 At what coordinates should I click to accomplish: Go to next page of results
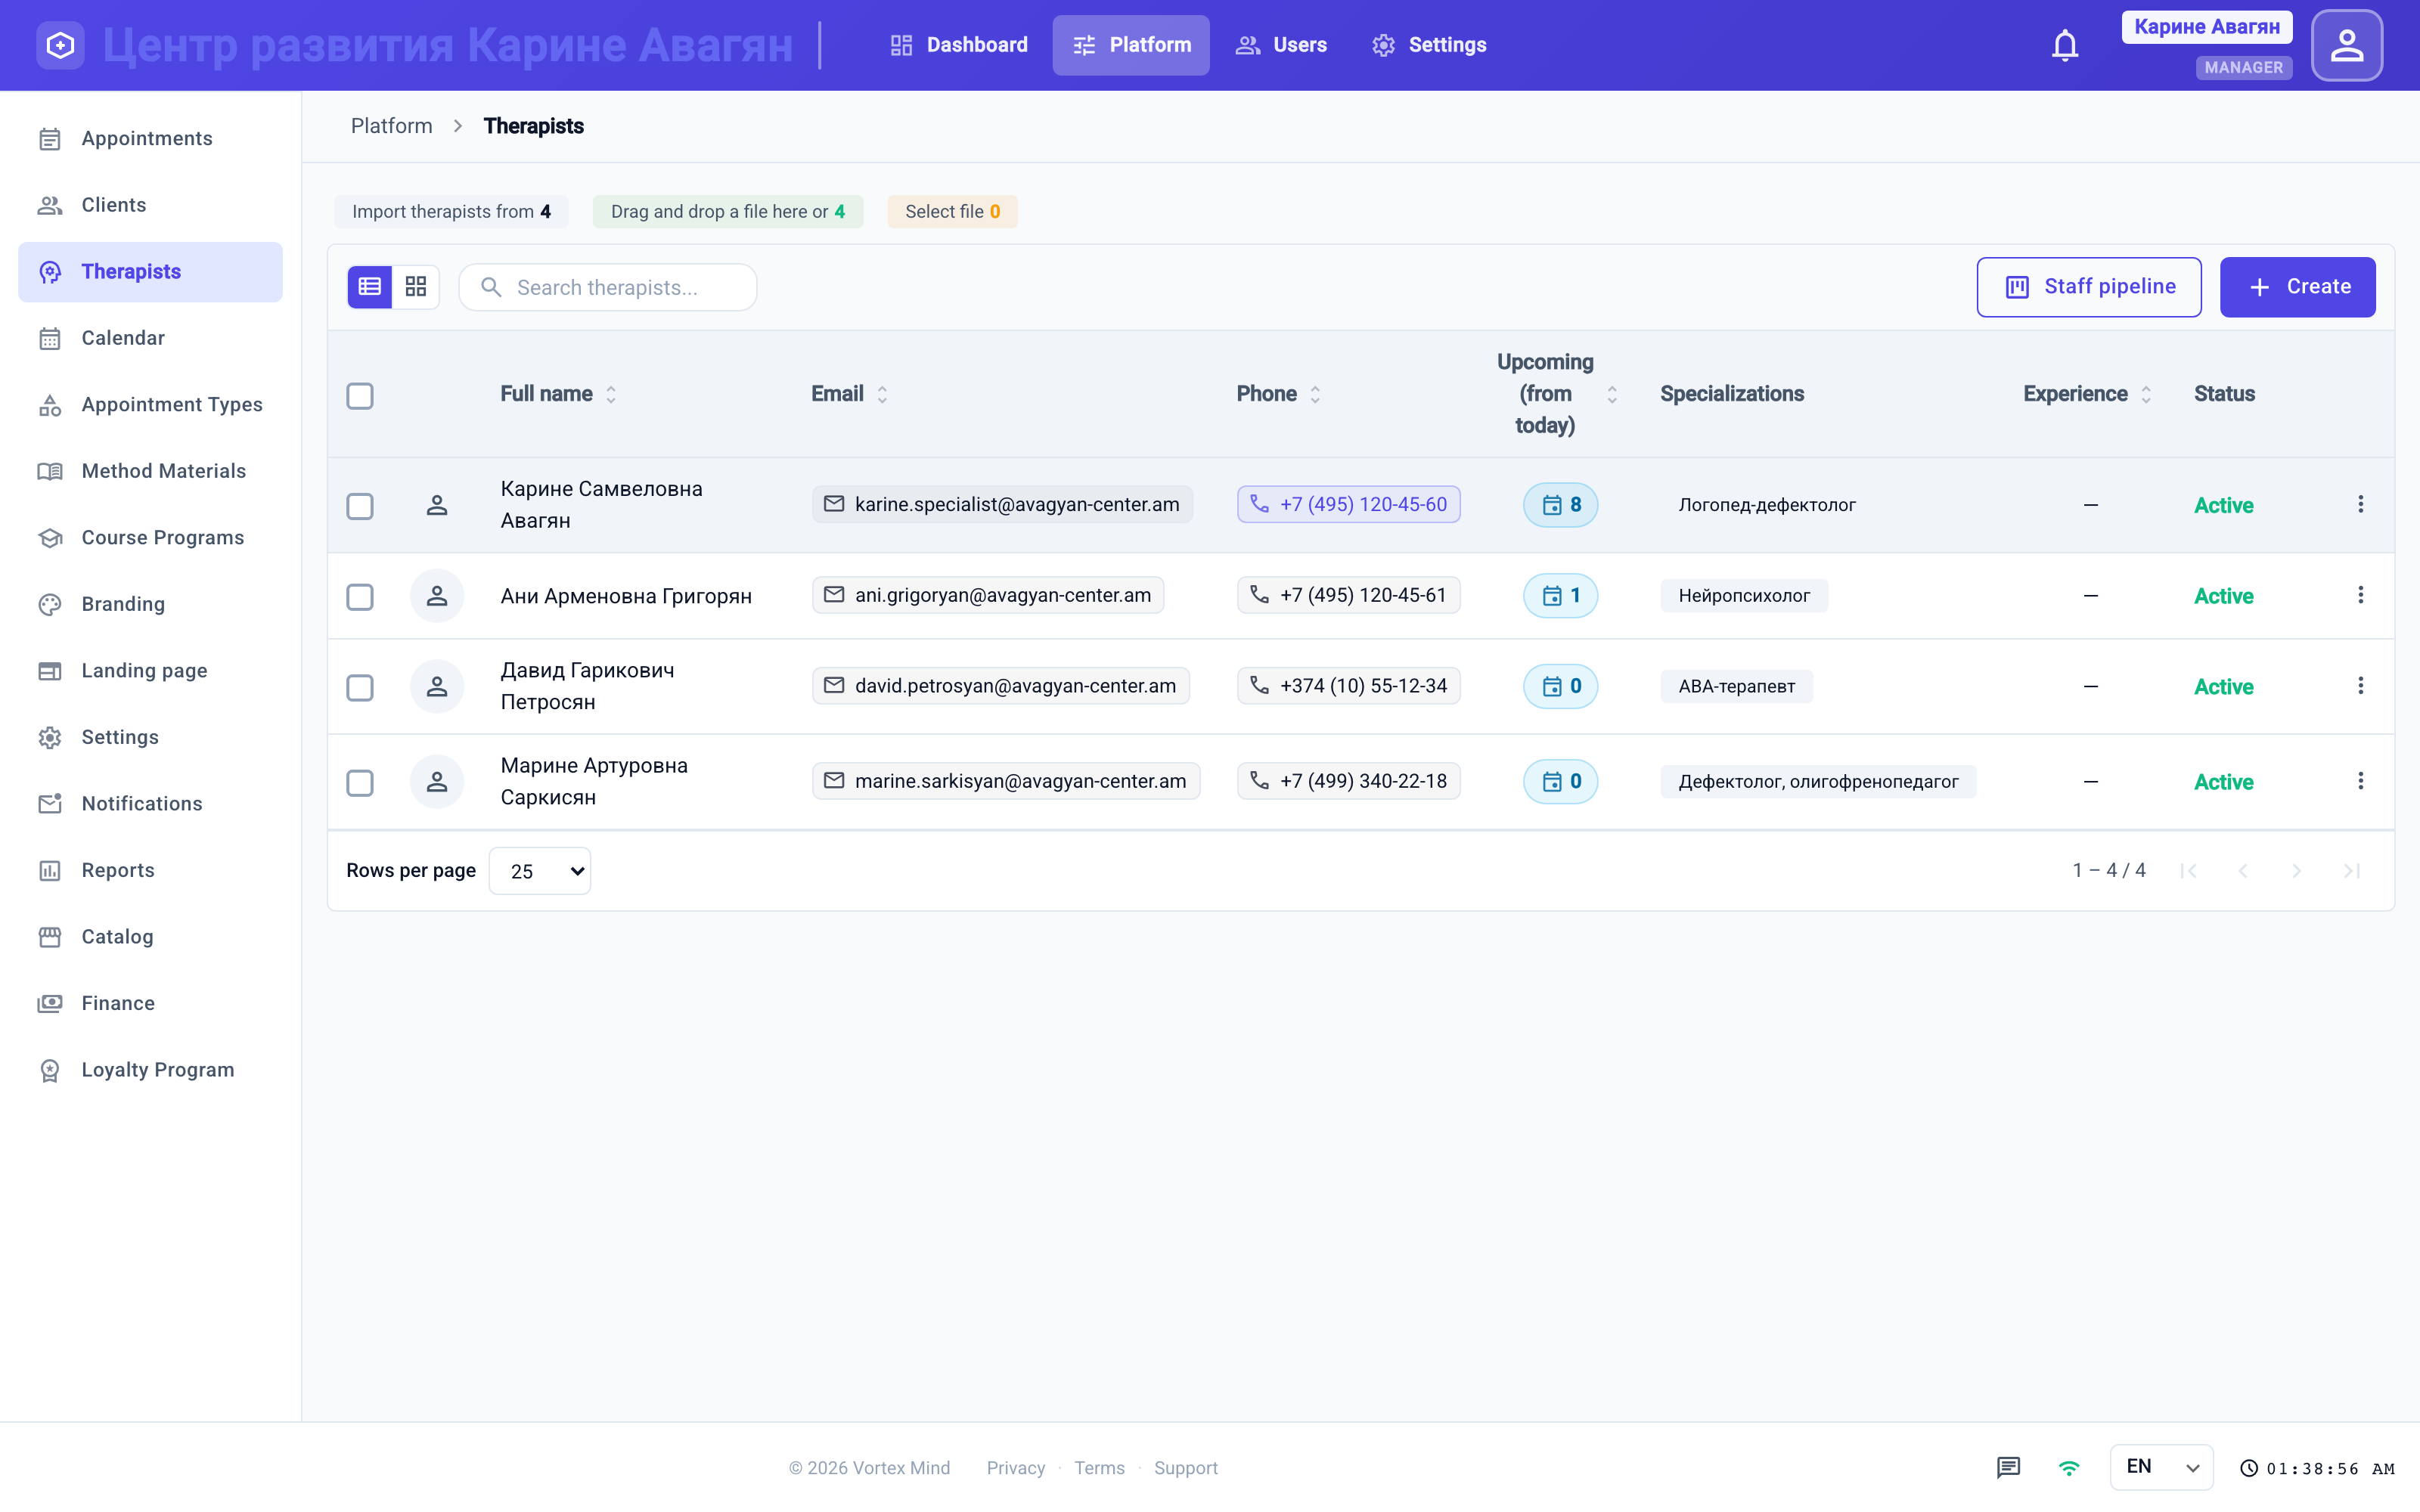pyautogui.click(x=2297, y=871)
